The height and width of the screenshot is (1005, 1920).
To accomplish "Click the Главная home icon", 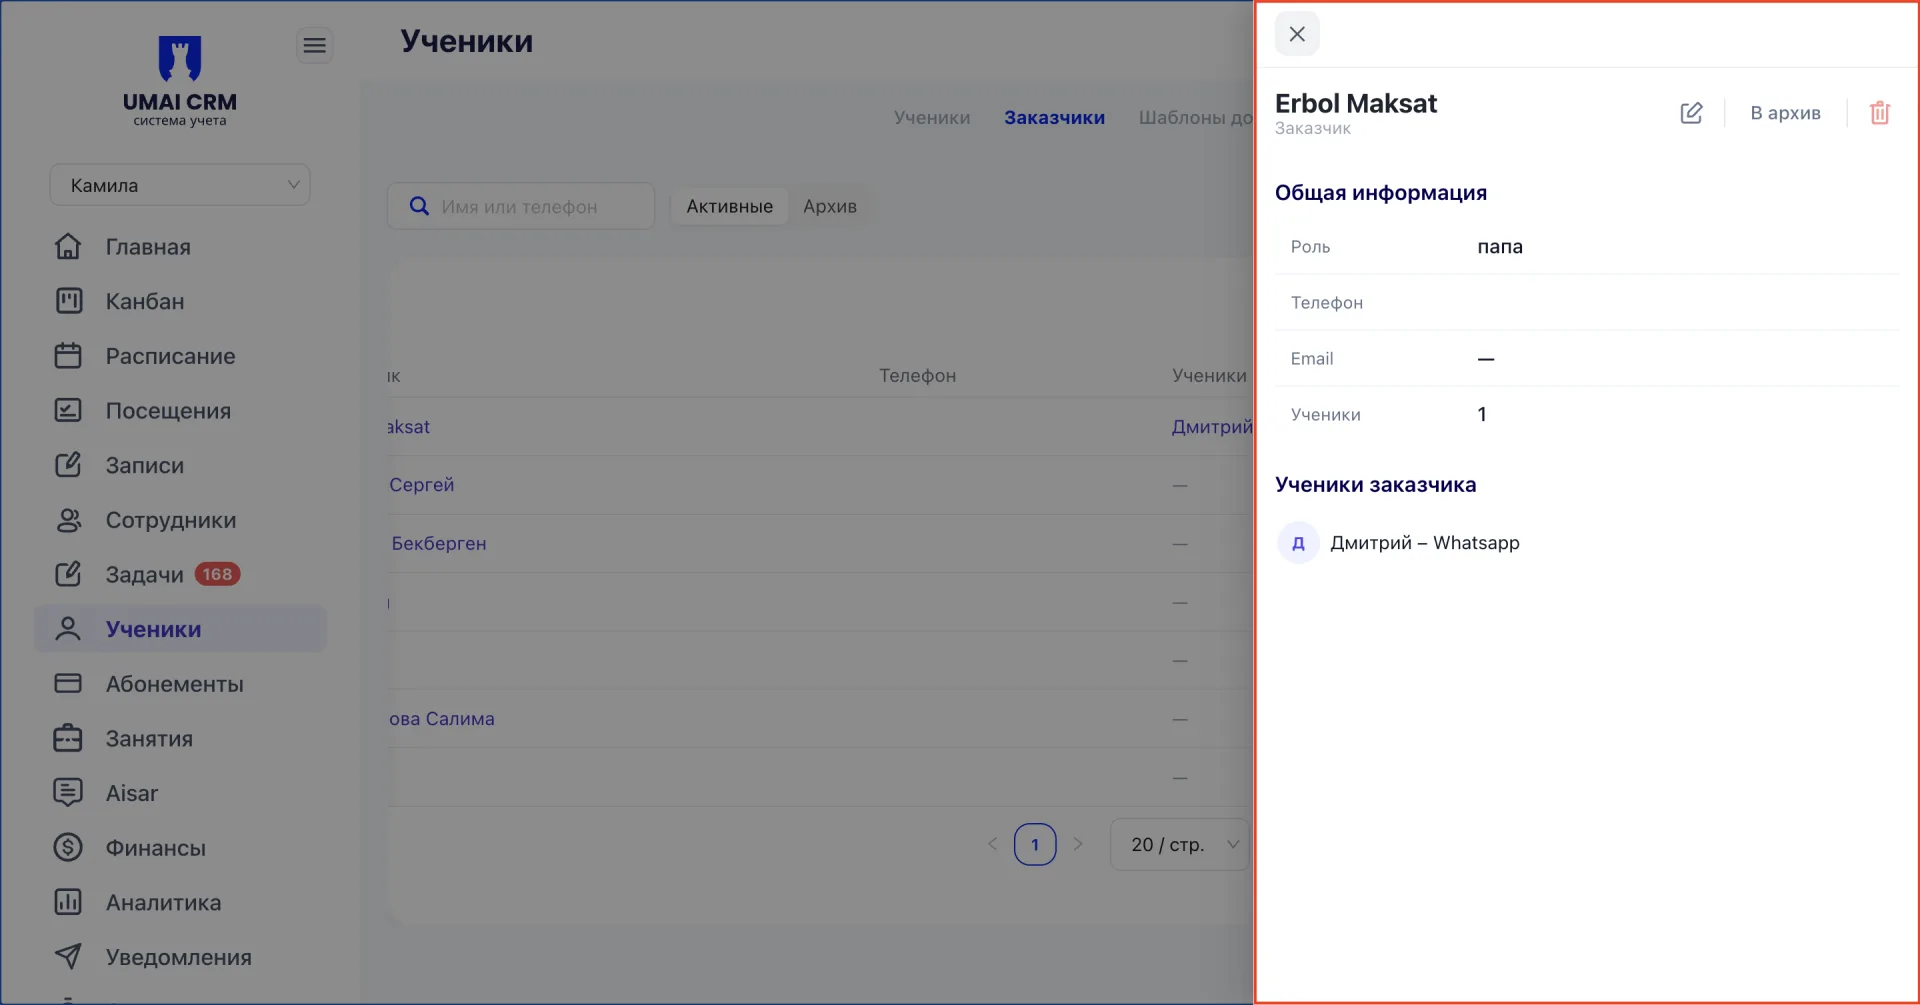I will tap(68, 246).
